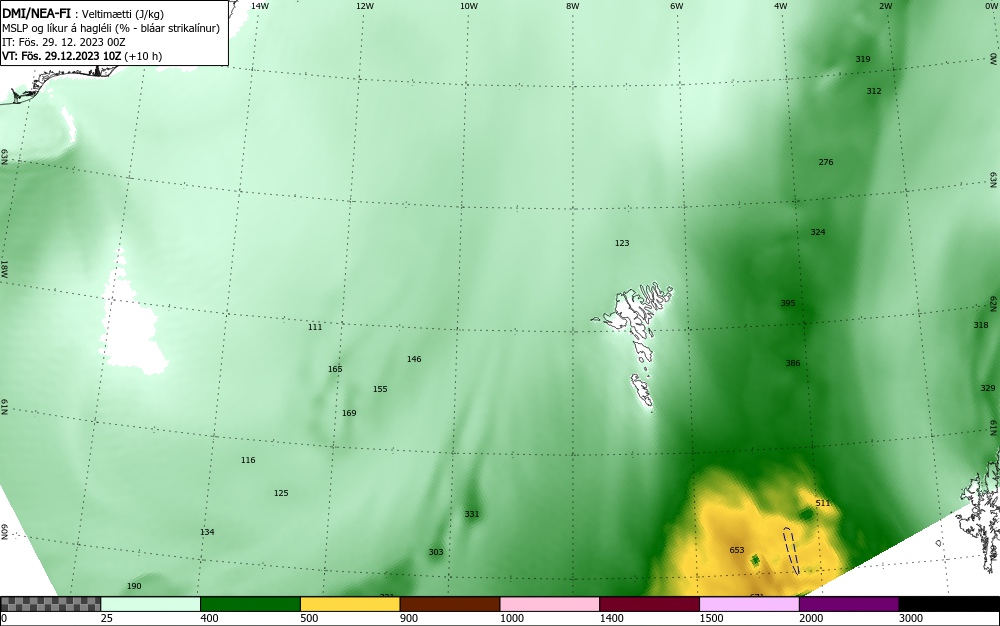Select the pink 1000–1400 legend swatch

point(550,604)
